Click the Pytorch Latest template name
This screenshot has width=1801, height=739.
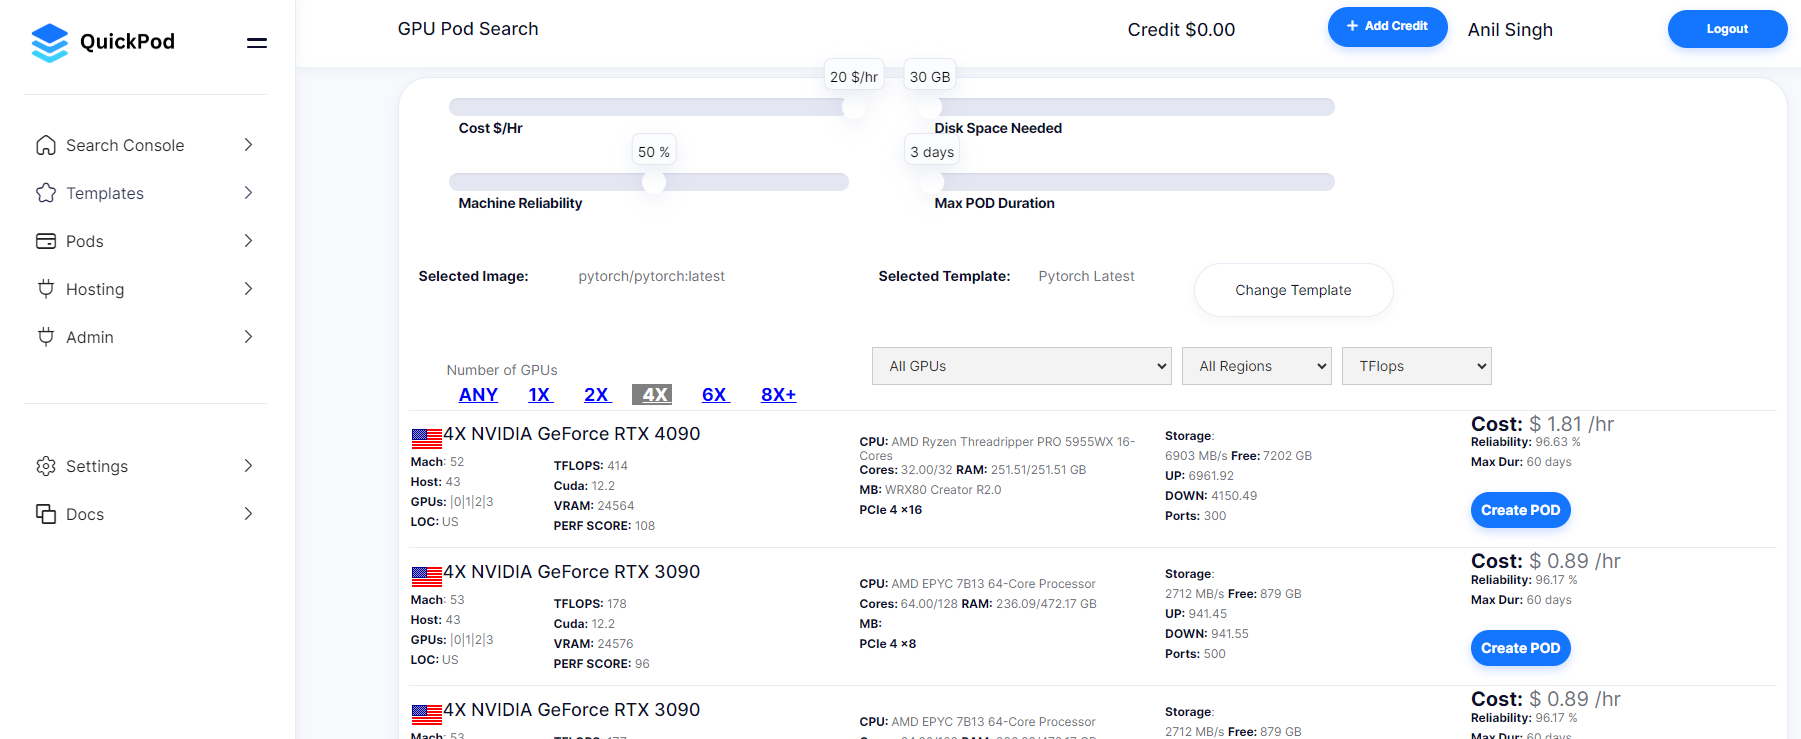pos(1086,276)
